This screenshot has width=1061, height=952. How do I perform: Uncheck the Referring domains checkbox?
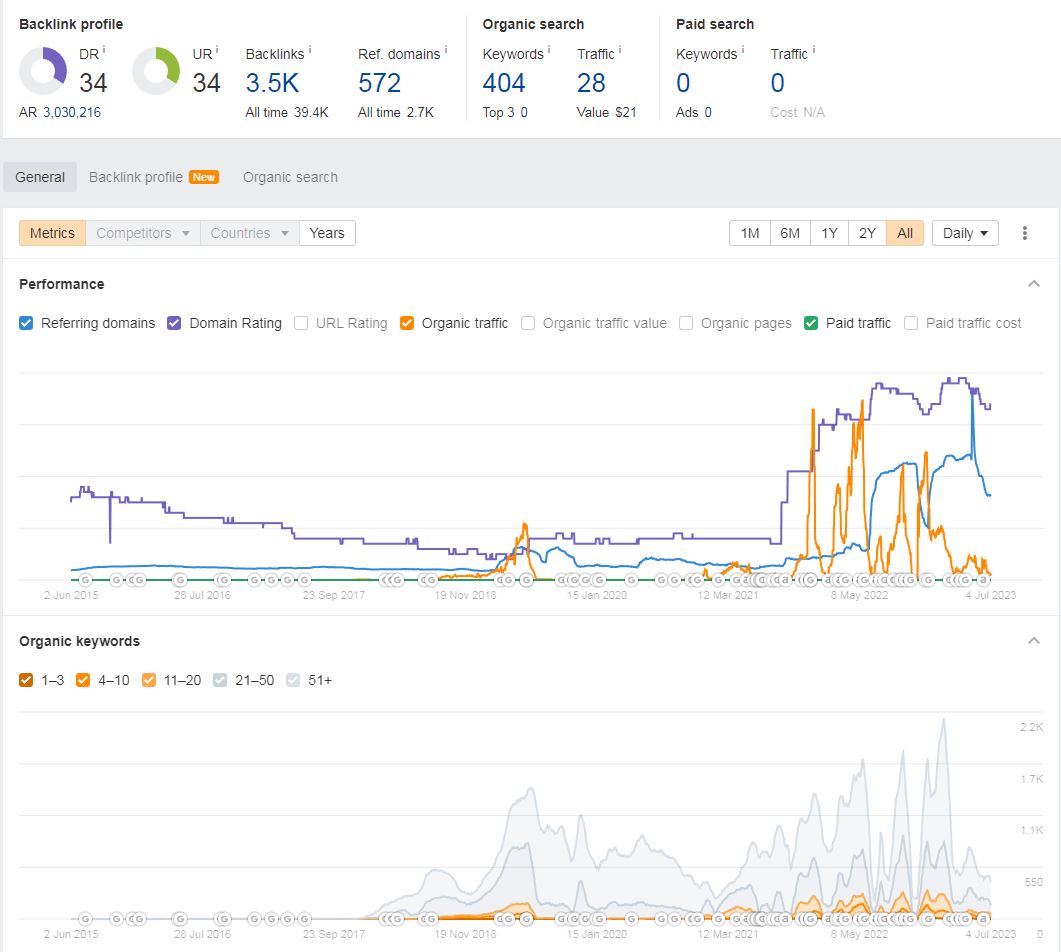pyautogui.click(x=26, y=323)
